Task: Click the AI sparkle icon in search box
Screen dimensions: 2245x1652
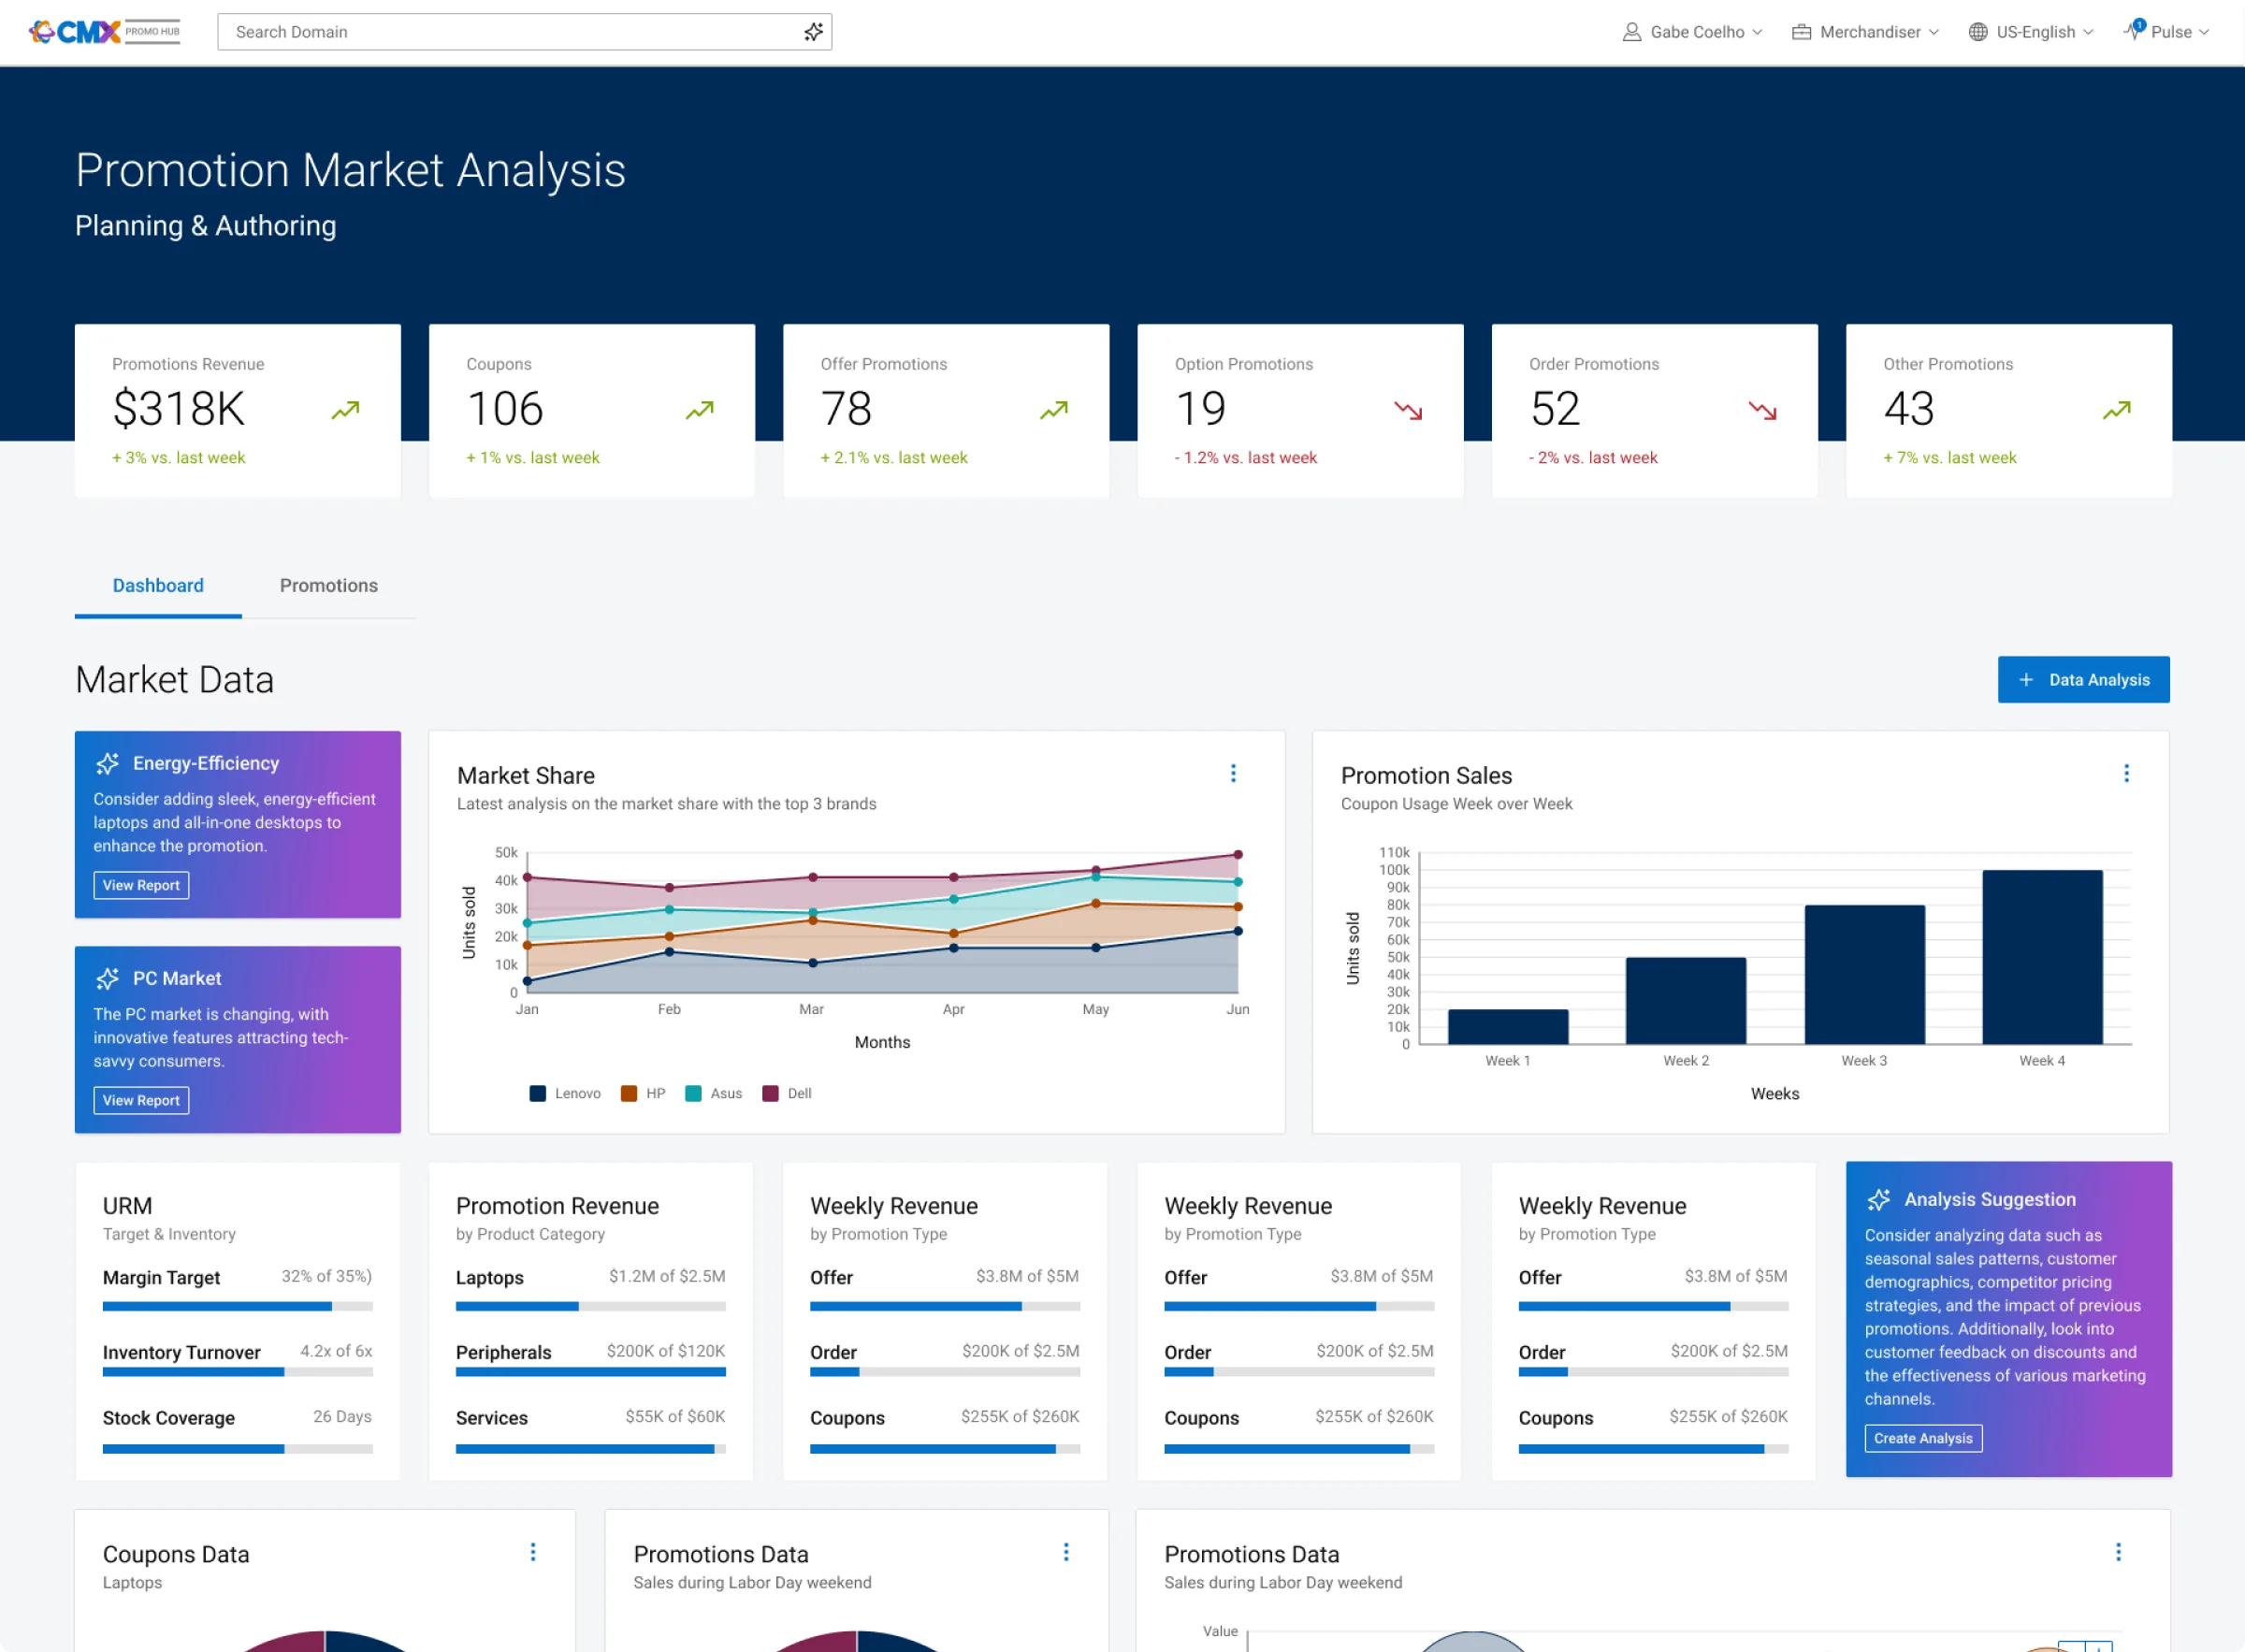Action: (x=813, y=32)
